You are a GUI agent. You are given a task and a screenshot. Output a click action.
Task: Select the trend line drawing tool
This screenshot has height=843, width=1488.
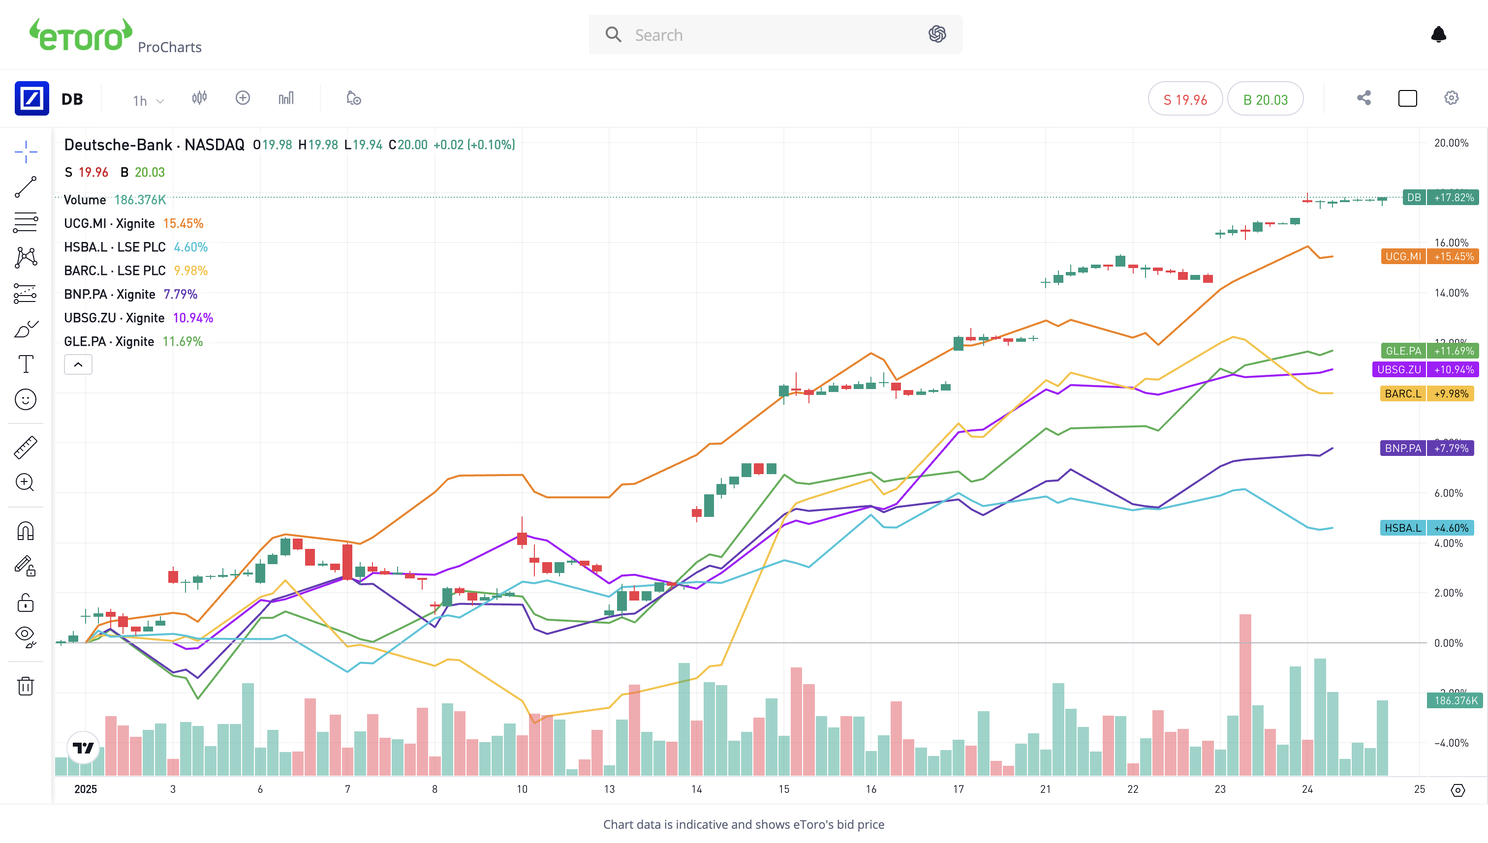click(26, 187)
